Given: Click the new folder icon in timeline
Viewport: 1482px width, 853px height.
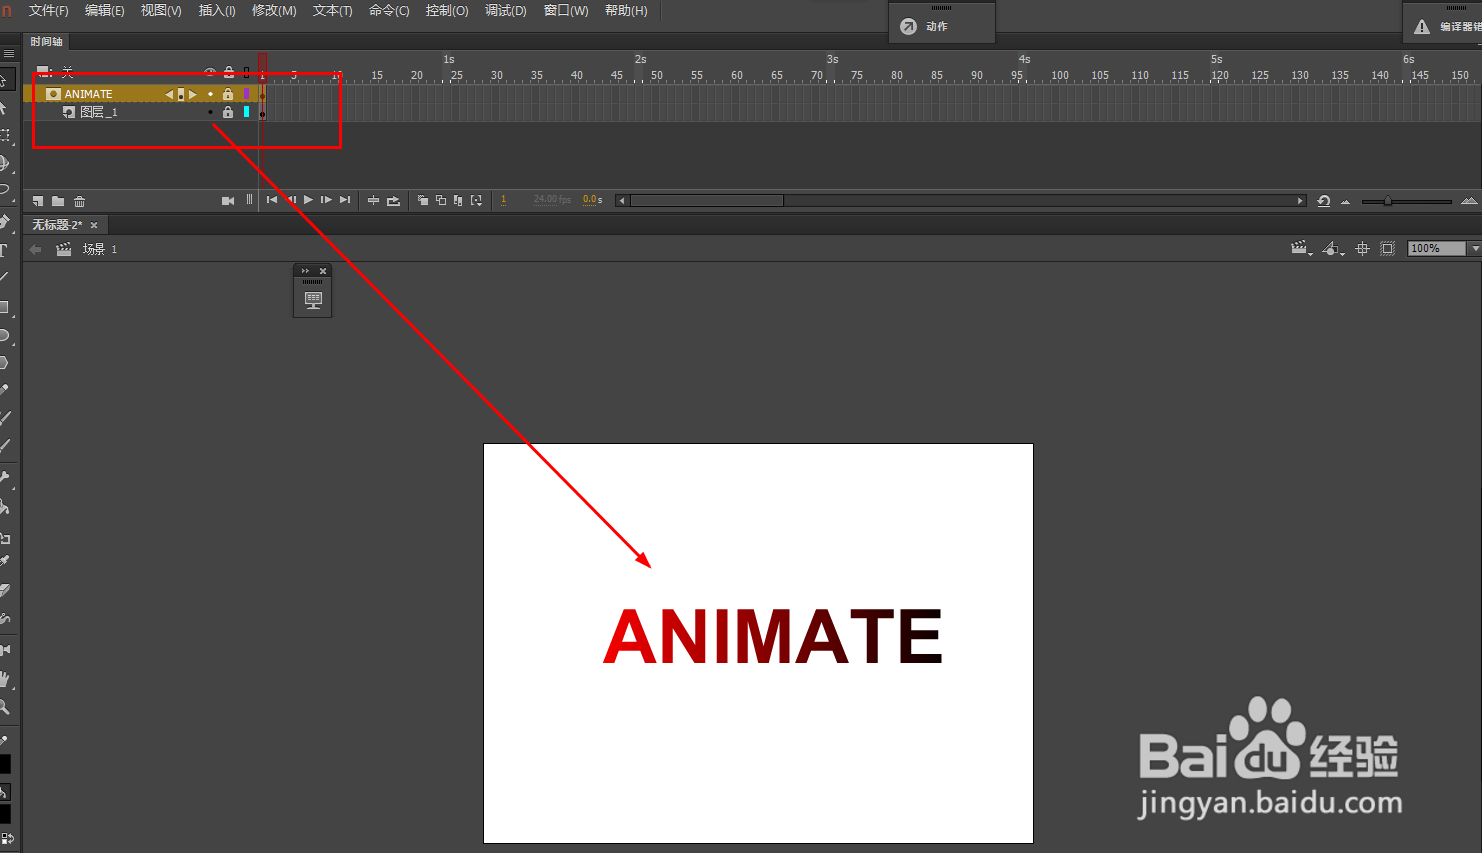Looking at the screenshot, I should (x=58, y=201).
